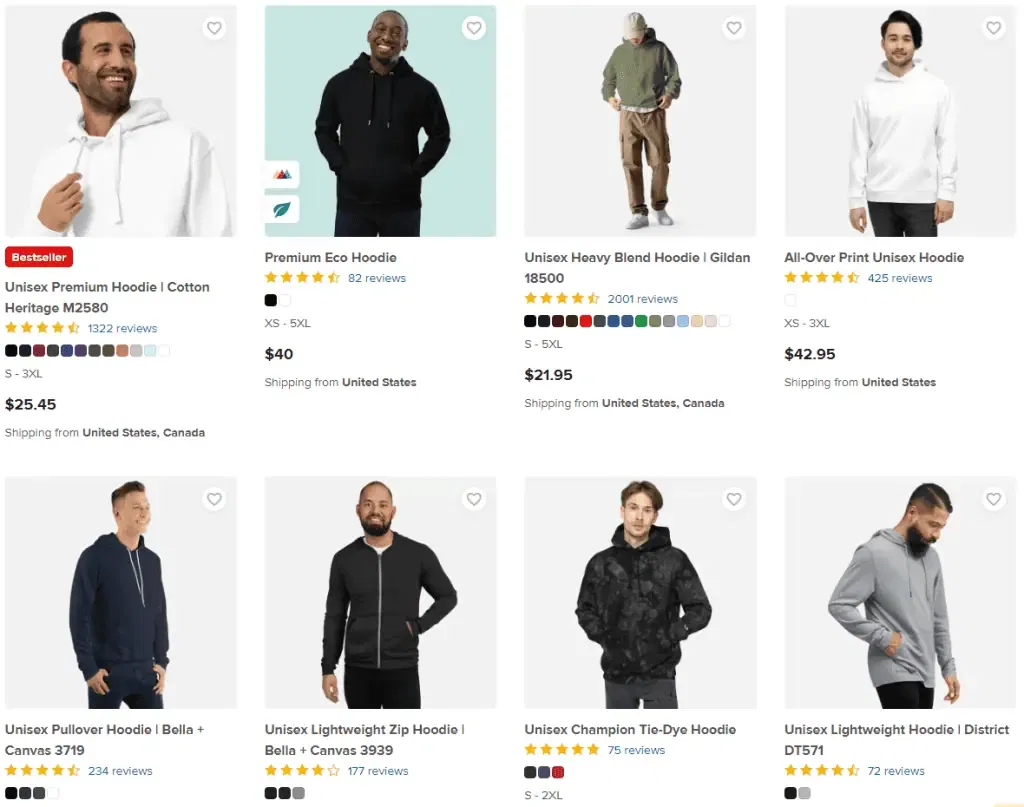The image size is (1024, 807).
Task: Favorite the District DT571 hoodie
Action: tap(994, 499)
